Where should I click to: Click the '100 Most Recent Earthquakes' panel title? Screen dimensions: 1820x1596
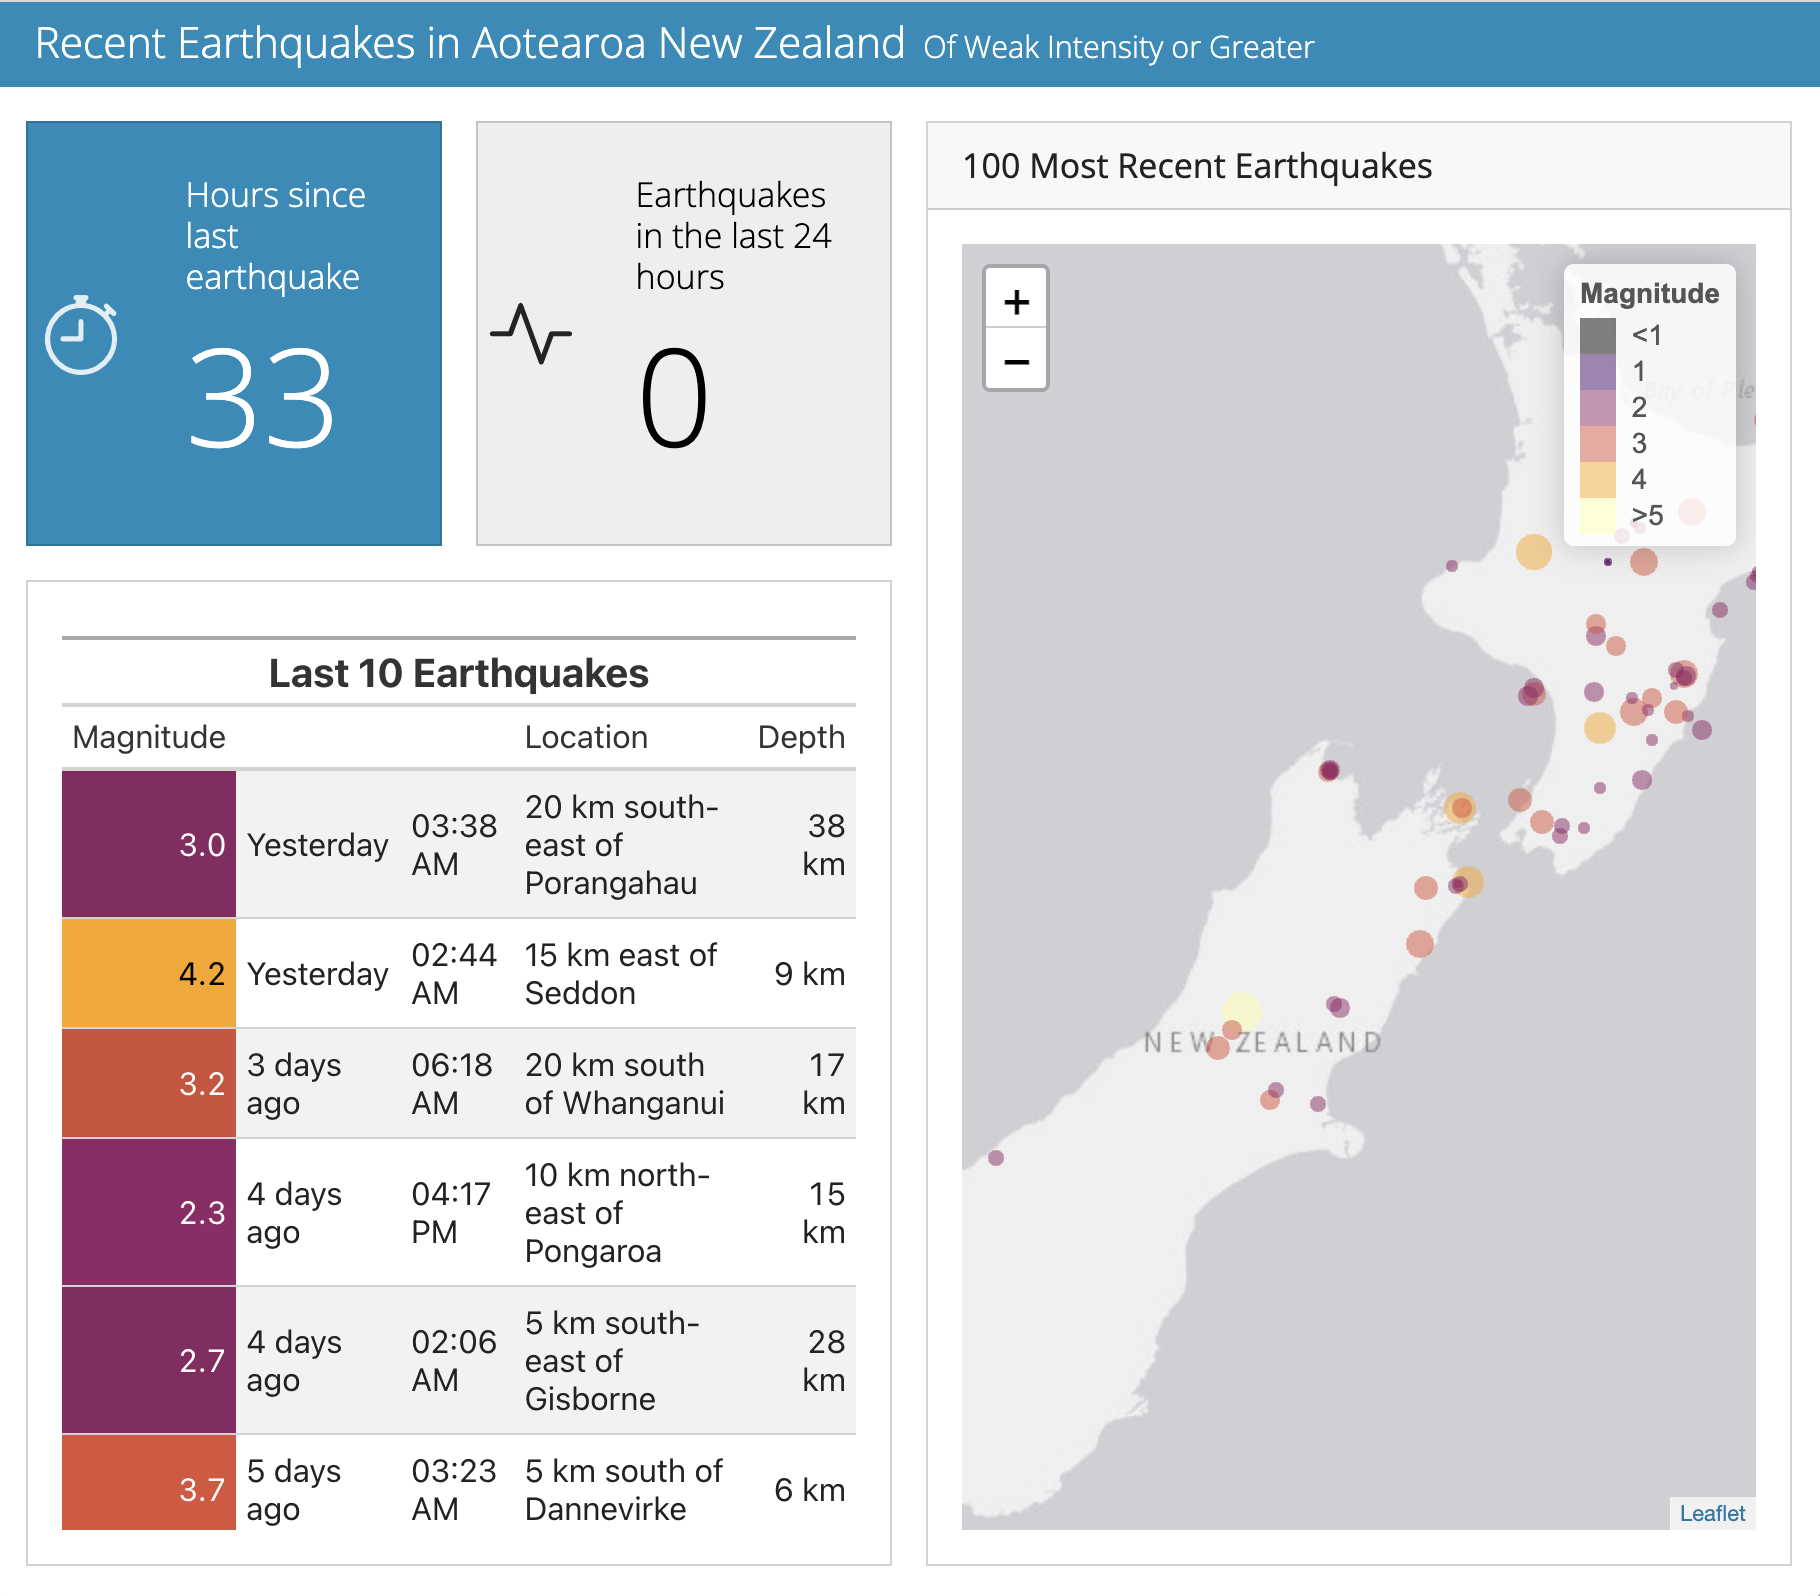point(1197,166)
